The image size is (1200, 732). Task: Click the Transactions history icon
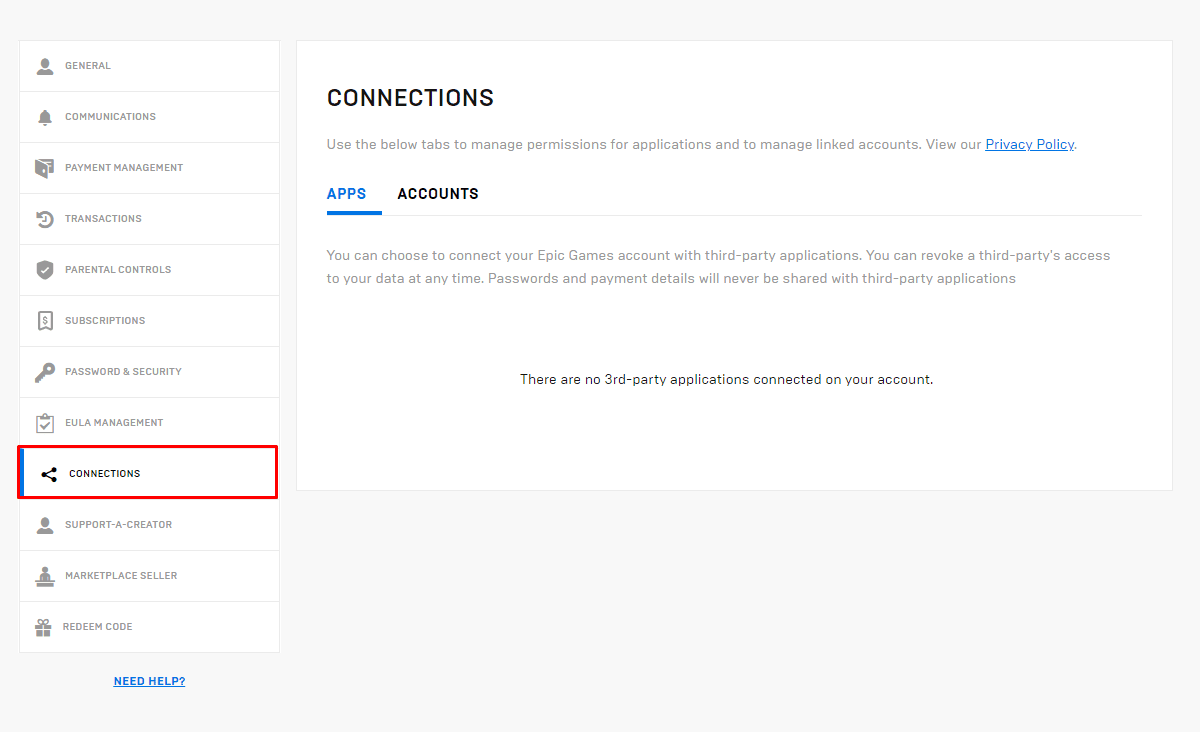(x=45, y=219)
